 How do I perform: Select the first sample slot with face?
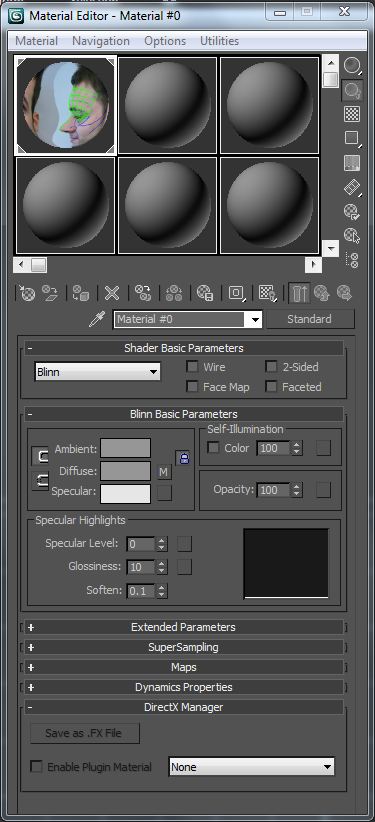coord(66,105)
